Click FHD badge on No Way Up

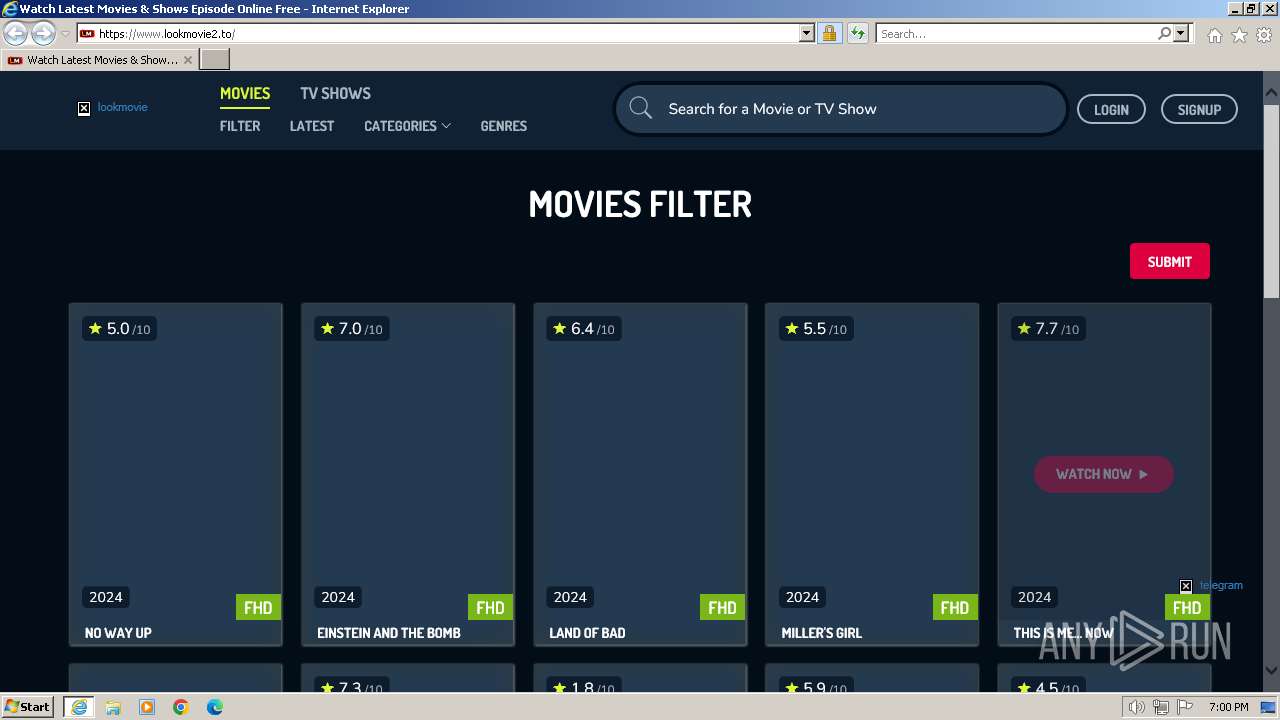pyautogui.click(x=258, y=607)
